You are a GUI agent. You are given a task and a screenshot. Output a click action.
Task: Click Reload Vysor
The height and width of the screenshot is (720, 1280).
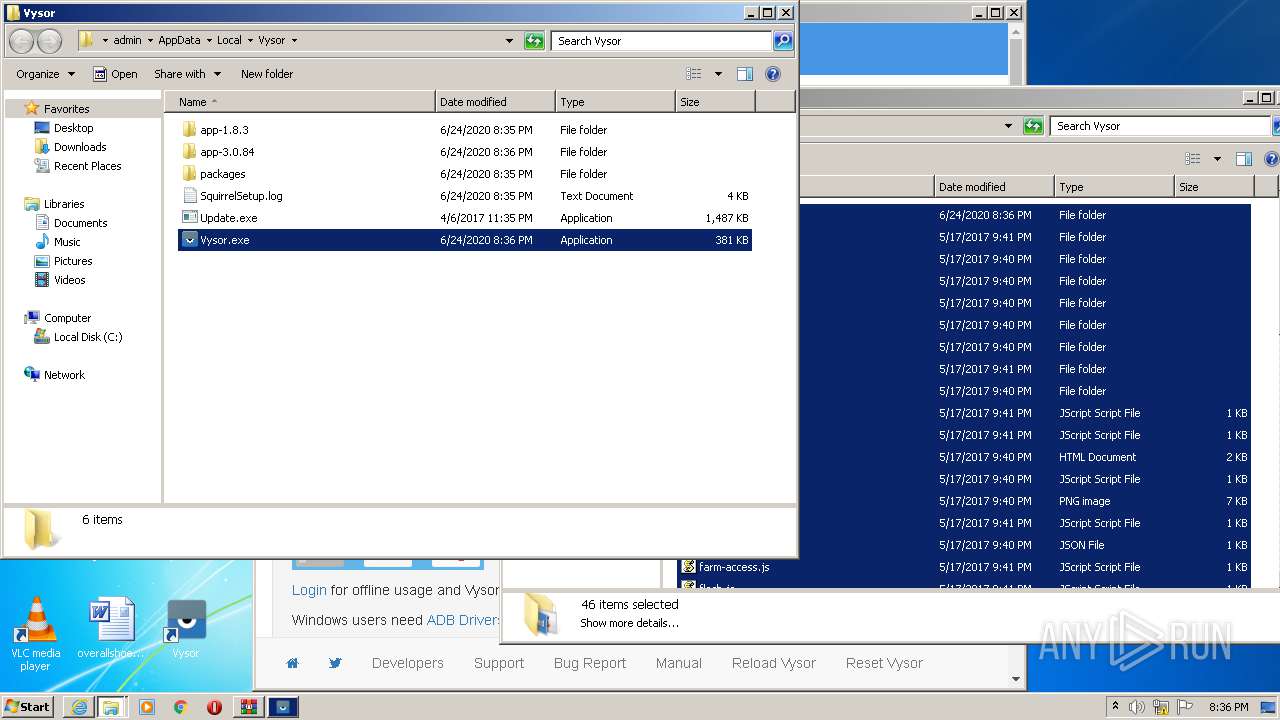(774, 663)
